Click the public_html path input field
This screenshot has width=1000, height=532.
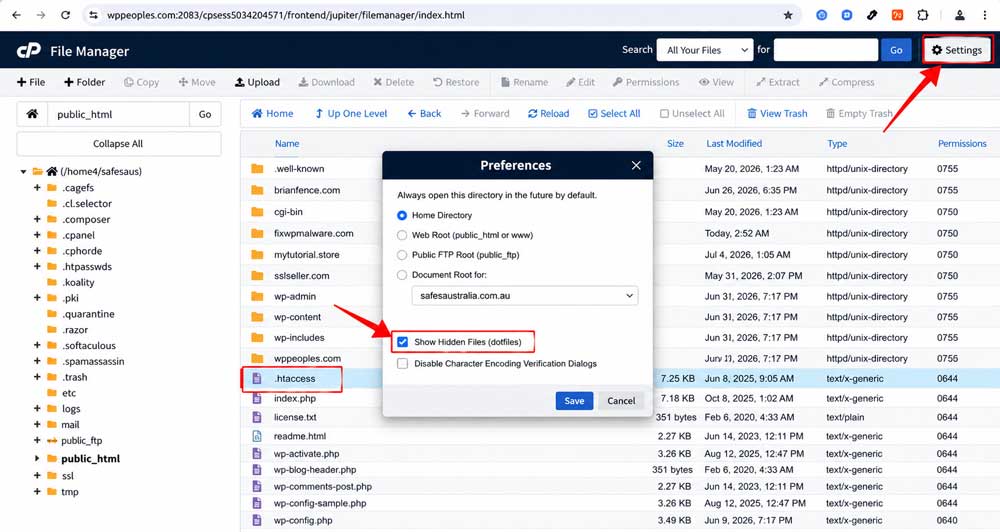[118, 114]
